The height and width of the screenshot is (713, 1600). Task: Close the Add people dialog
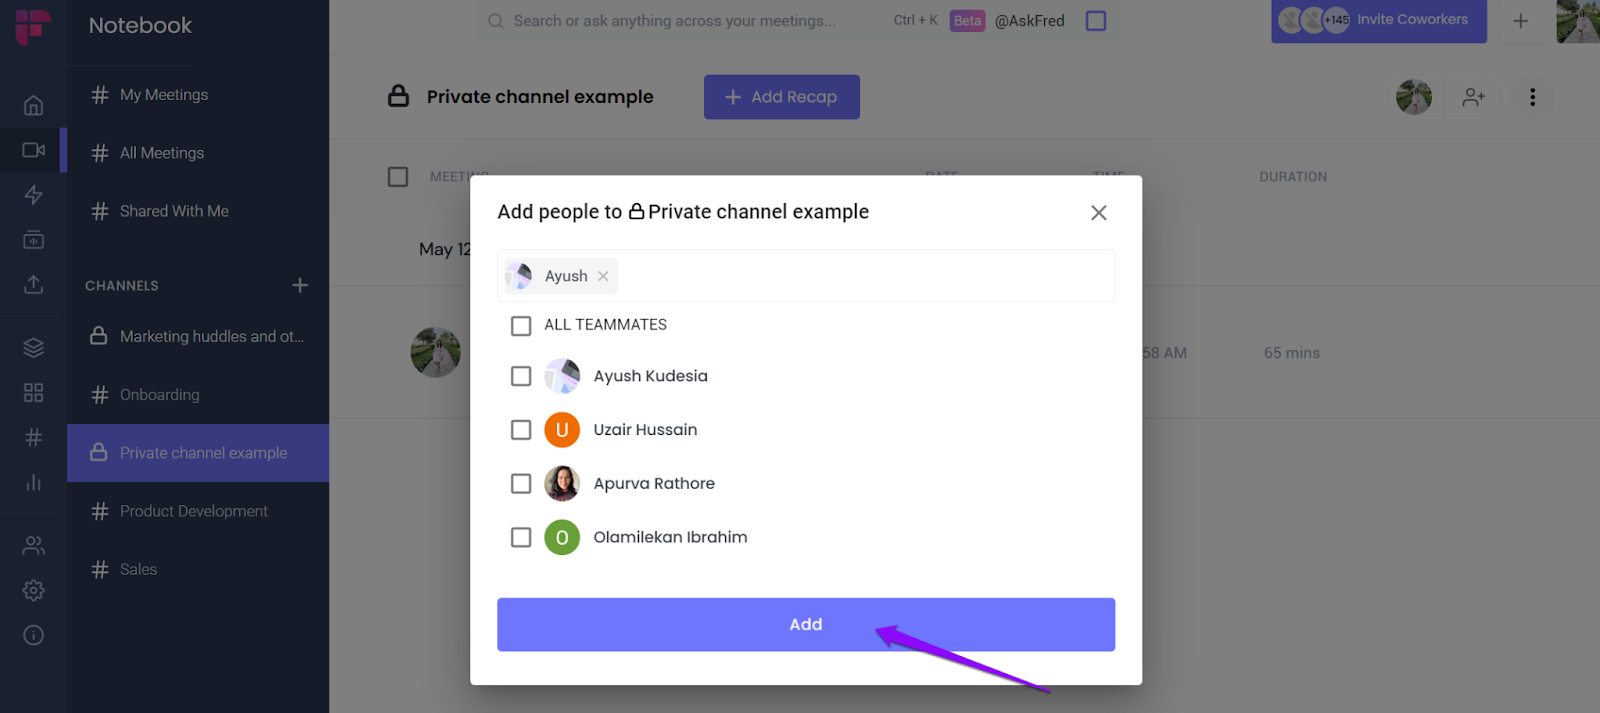point(1098,213)
